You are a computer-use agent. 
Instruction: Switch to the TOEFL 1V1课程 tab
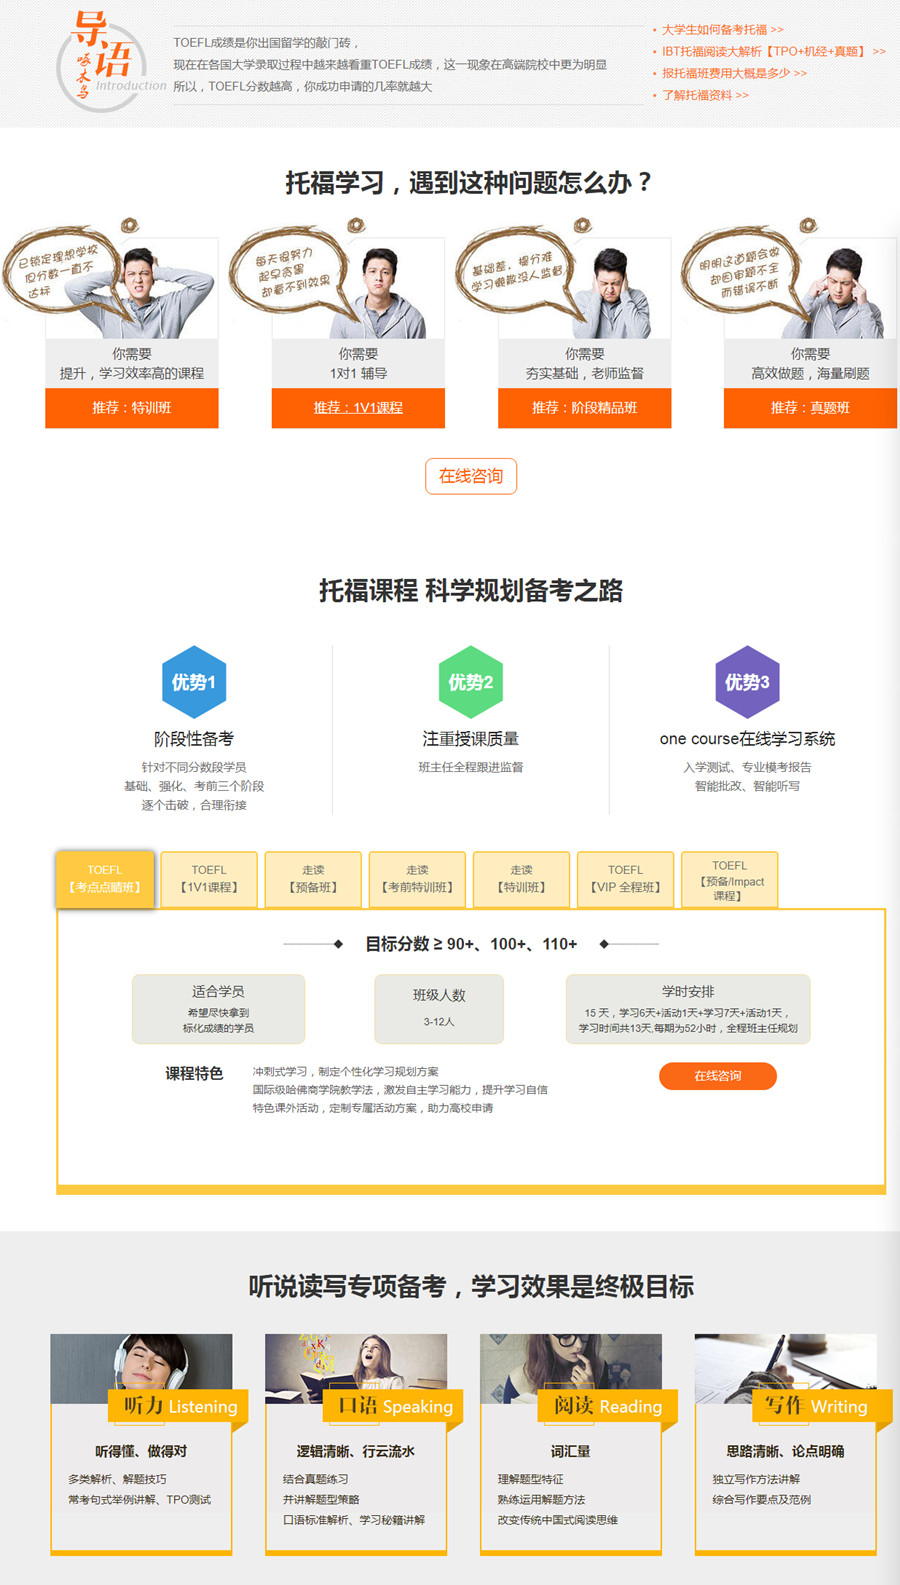point(209,879)
